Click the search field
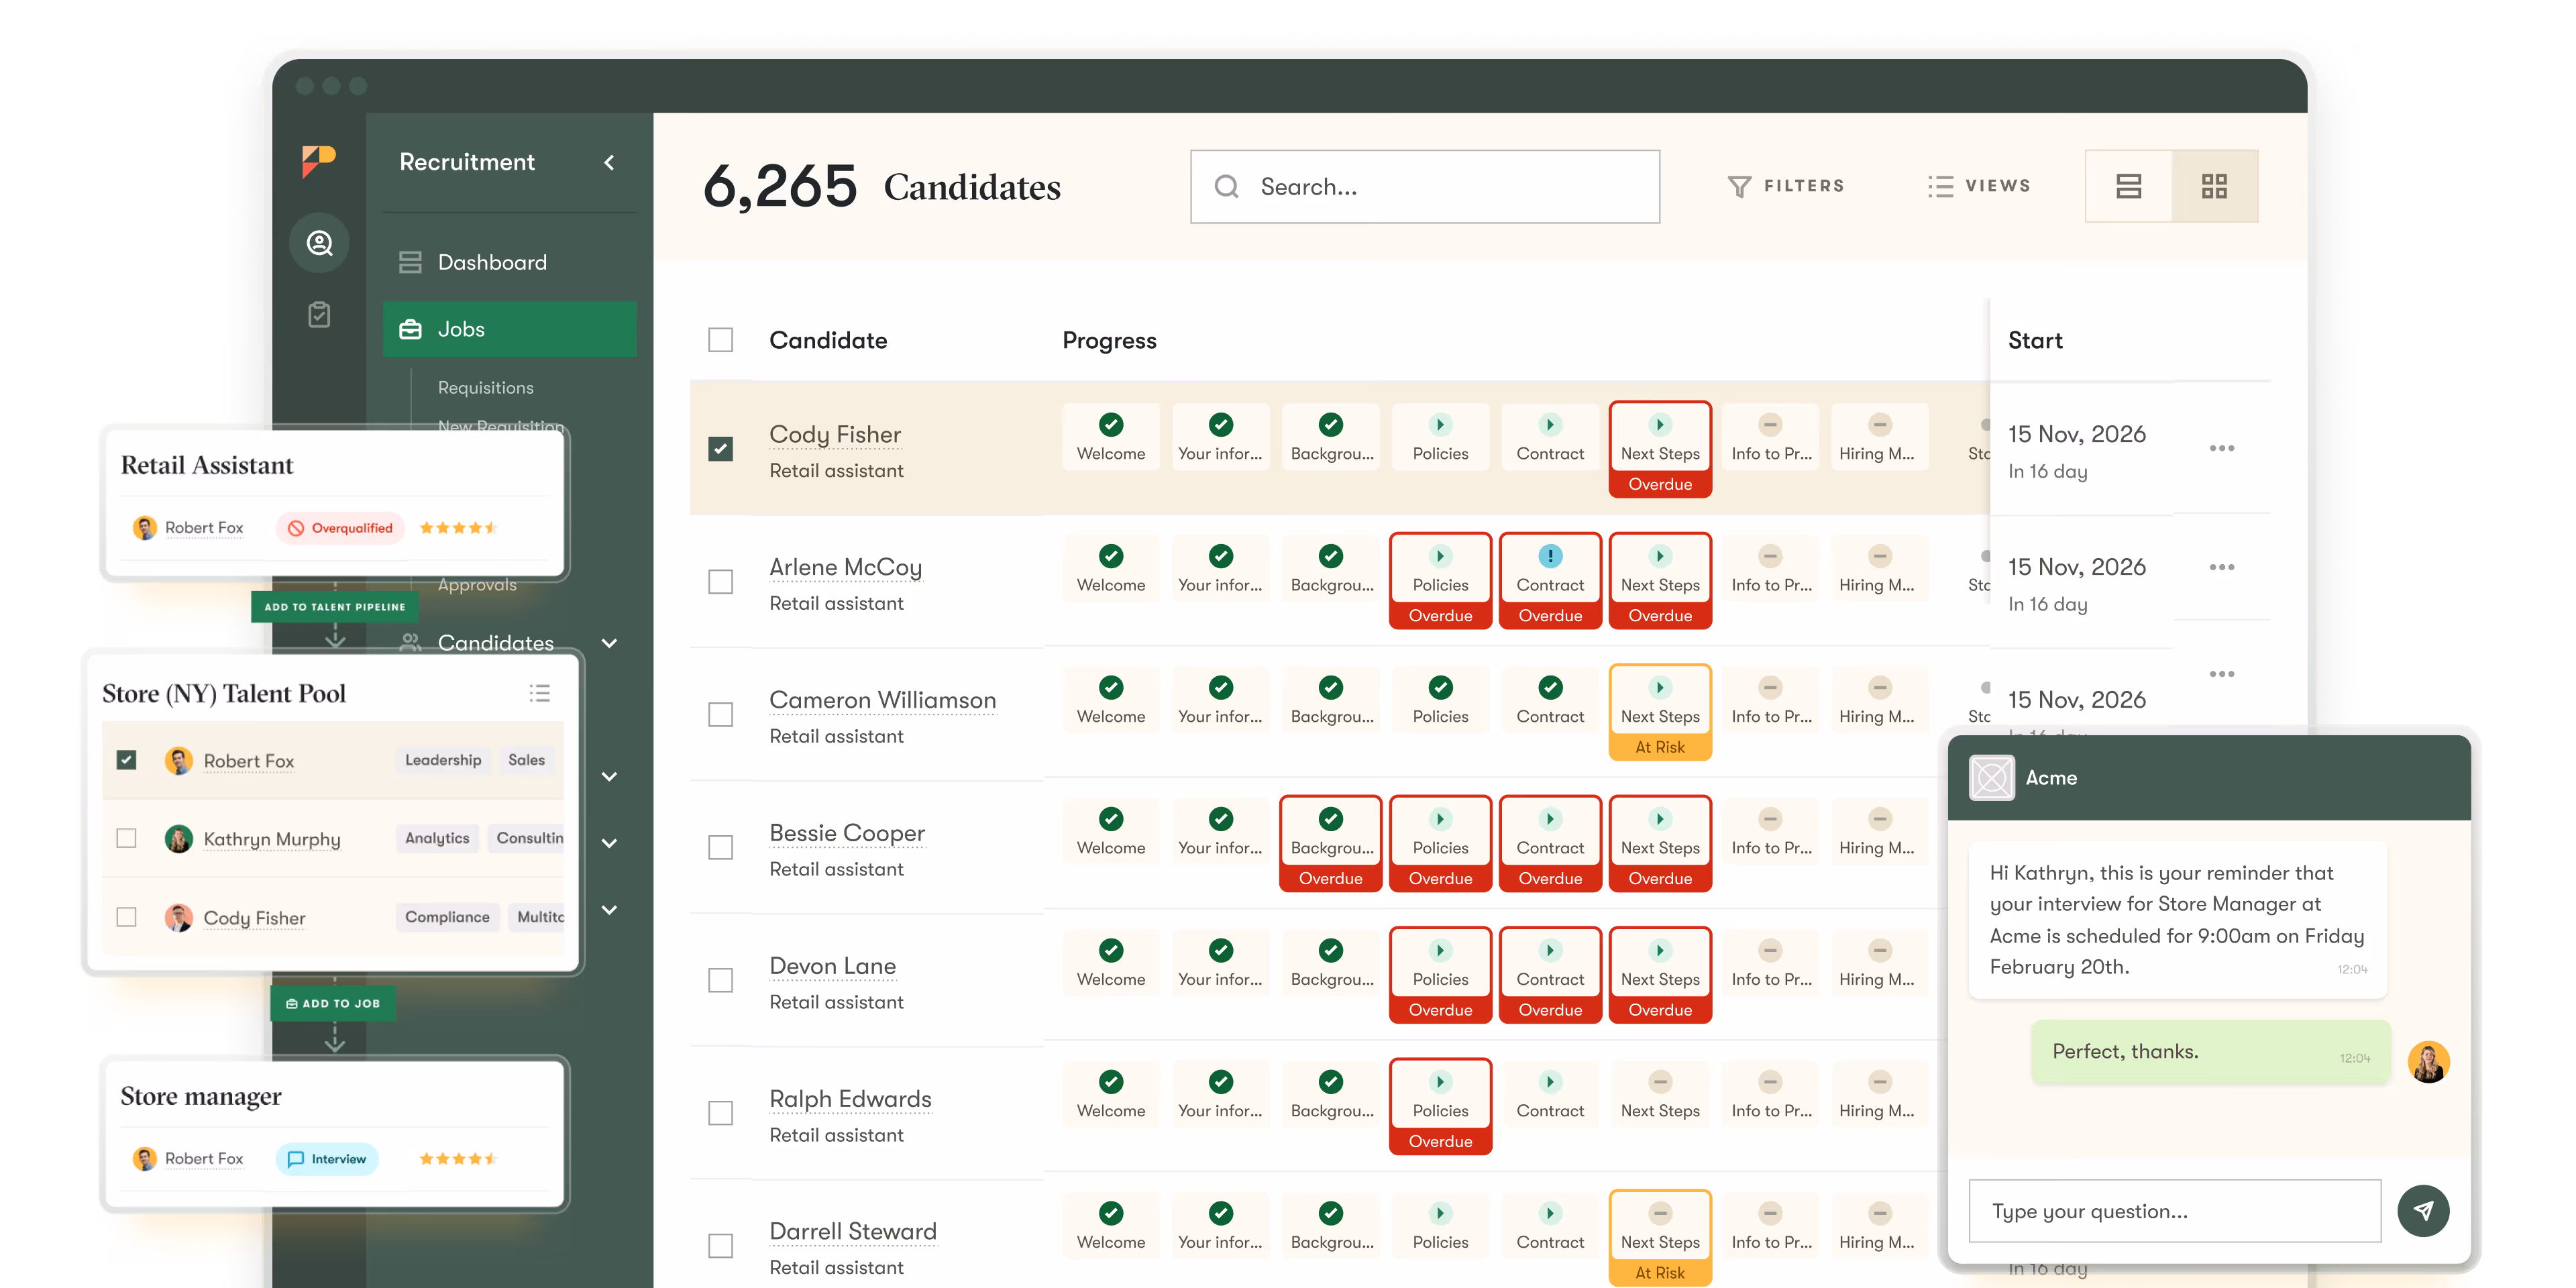 point(1425,187)
